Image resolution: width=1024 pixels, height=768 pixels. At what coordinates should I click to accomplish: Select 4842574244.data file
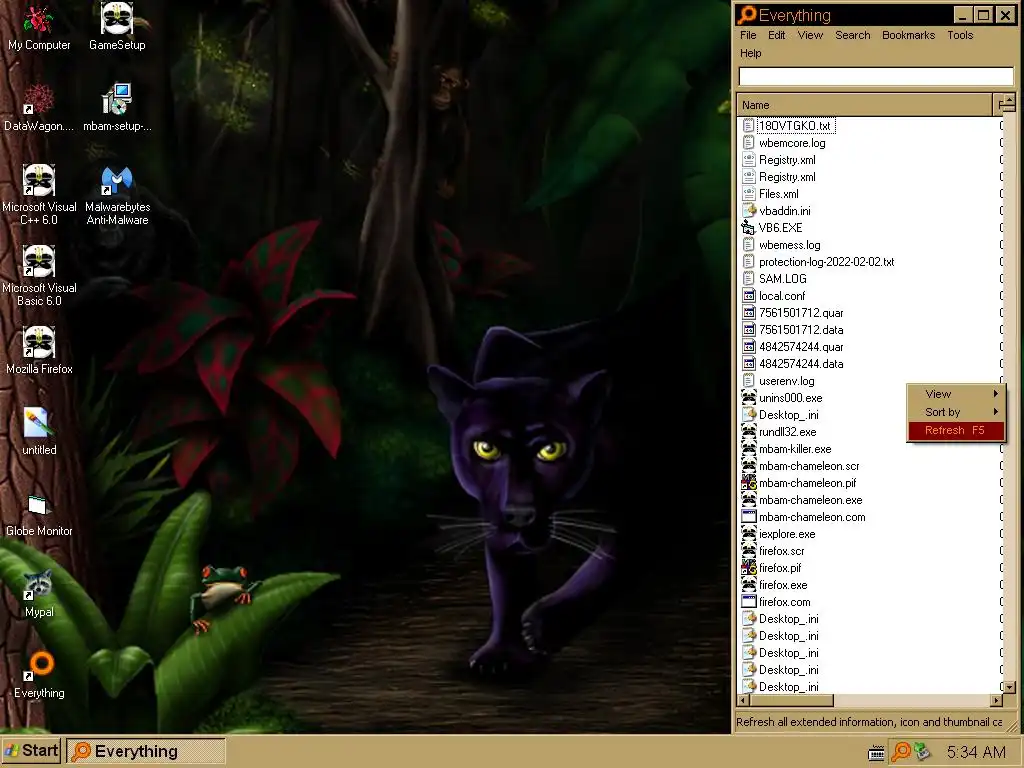[x=801, y=364]
